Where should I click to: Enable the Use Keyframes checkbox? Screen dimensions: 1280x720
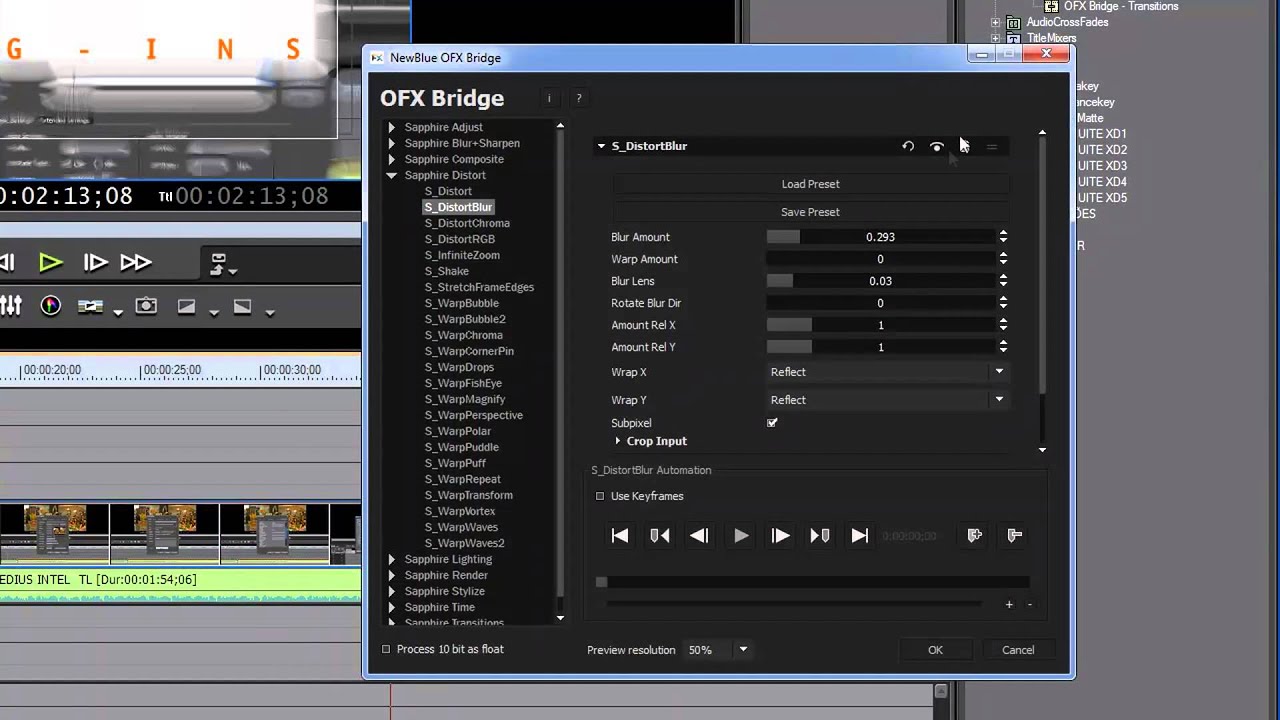click(x=600, y=496)
